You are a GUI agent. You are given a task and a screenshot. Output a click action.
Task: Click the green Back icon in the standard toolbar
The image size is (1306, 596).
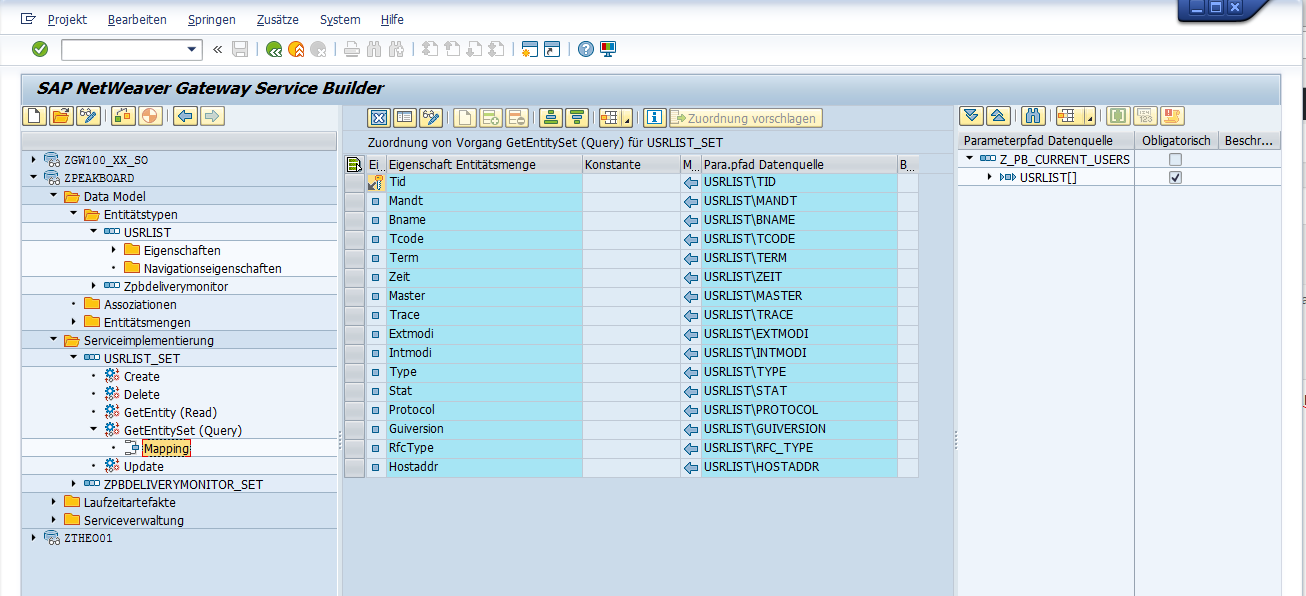pyautogui.click(x=274, y=49)
